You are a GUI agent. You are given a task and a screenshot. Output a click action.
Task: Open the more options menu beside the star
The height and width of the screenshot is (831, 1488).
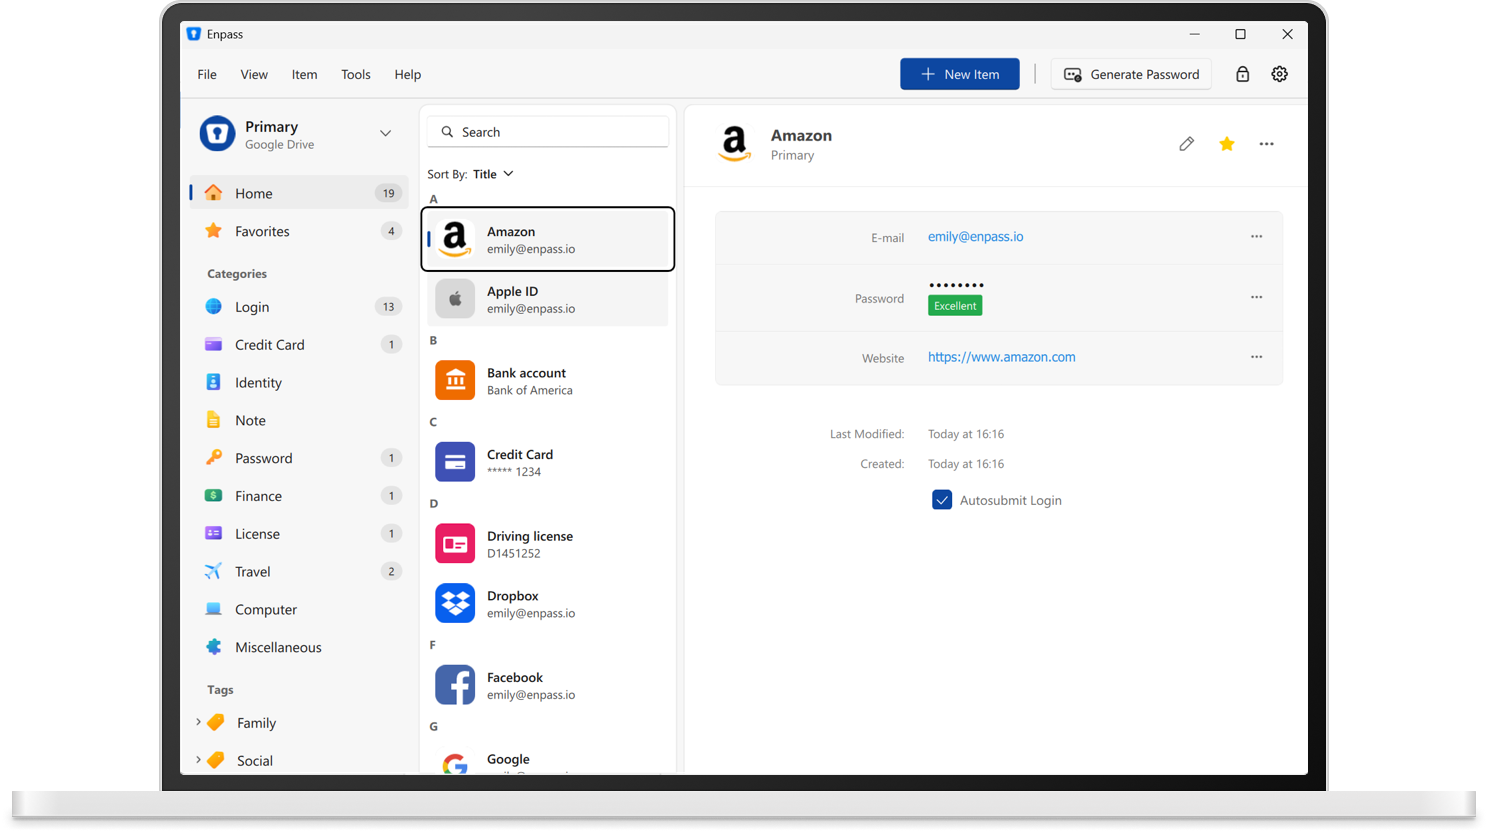point(1266,144)
